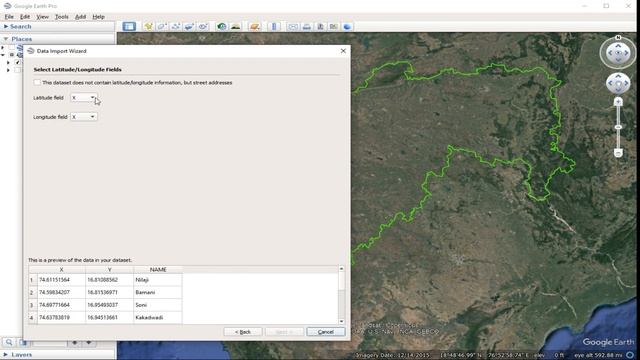The width and height of the screenshot is (640, 360).
Task: Open the Tools menu
Action: coord(62,17)
